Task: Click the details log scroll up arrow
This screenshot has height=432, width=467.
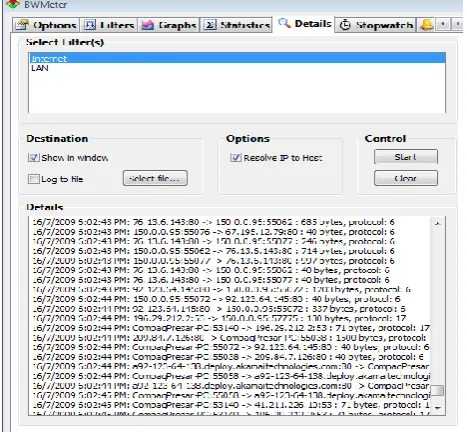Action: [438, 223]
